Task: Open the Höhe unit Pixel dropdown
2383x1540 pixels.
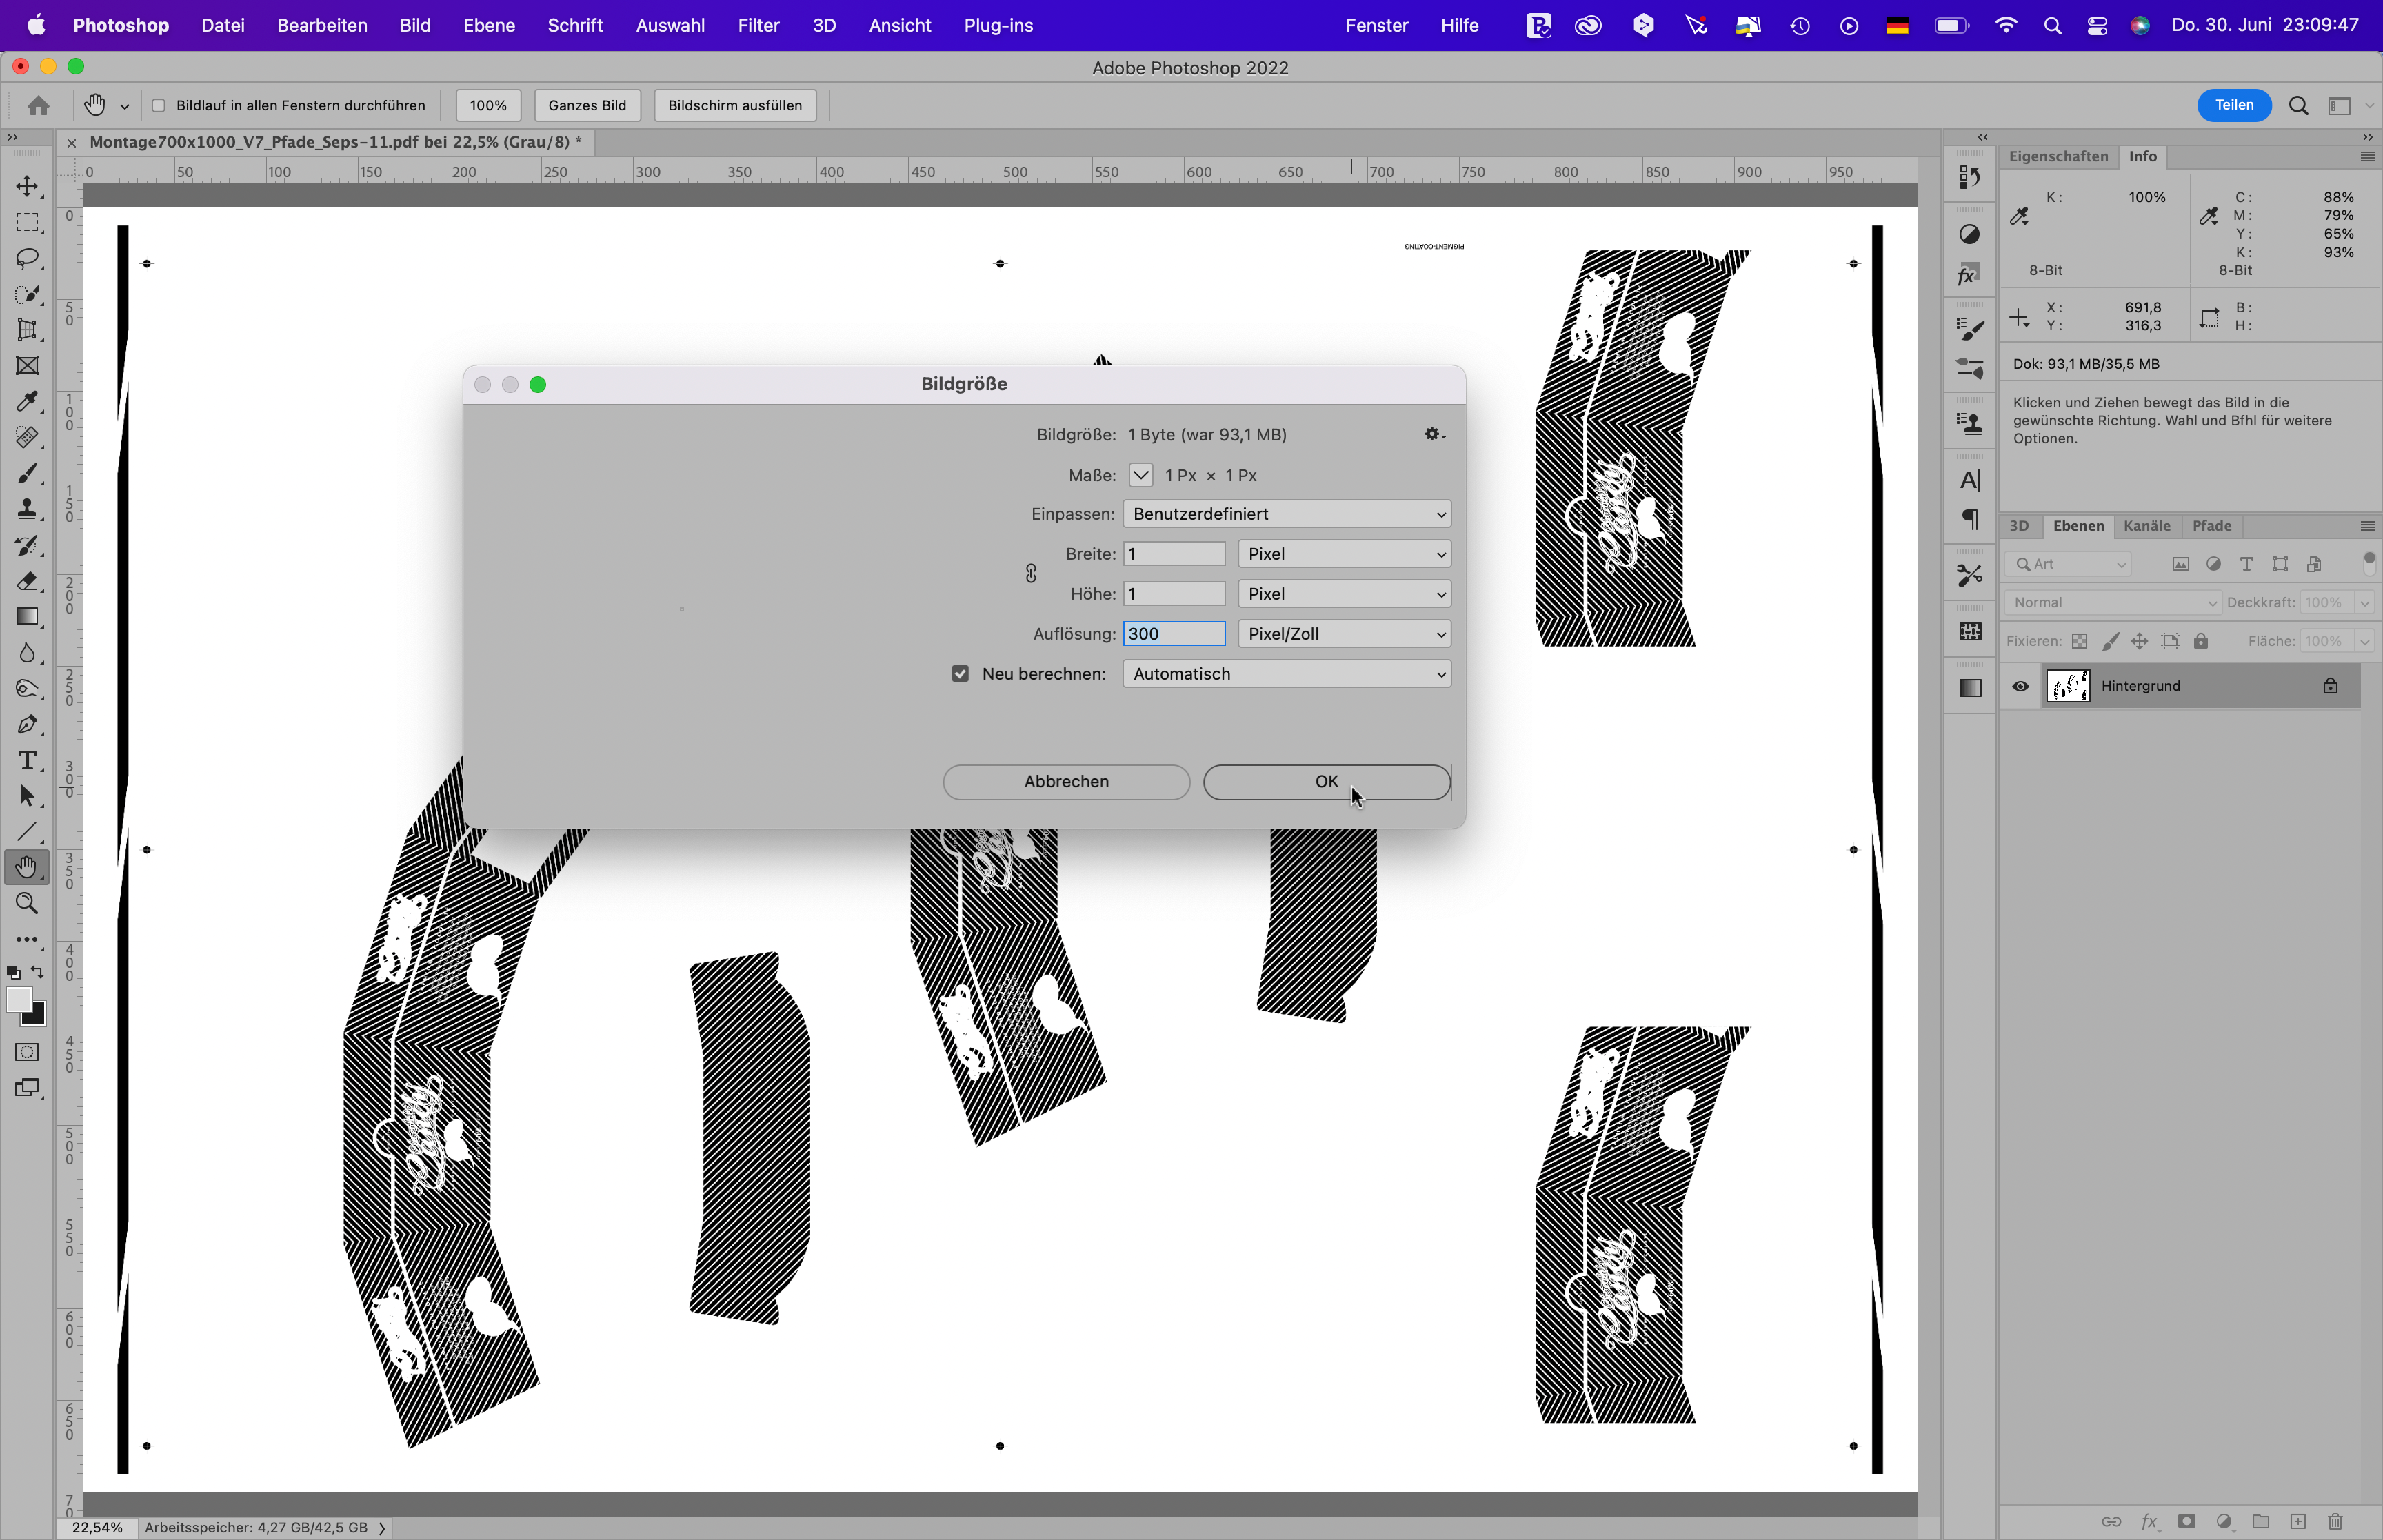Action: tap(1344, 594)
